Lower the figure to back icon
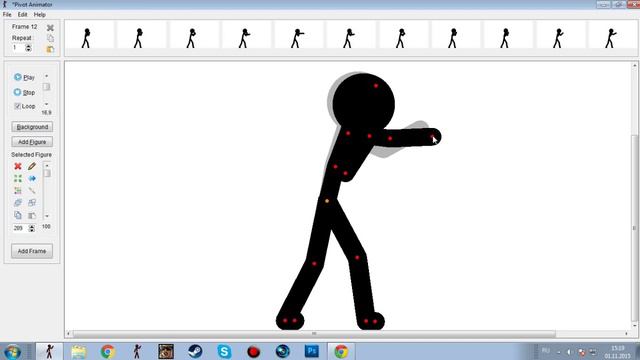This screenshot has height=360, width=640. [32, 202]
